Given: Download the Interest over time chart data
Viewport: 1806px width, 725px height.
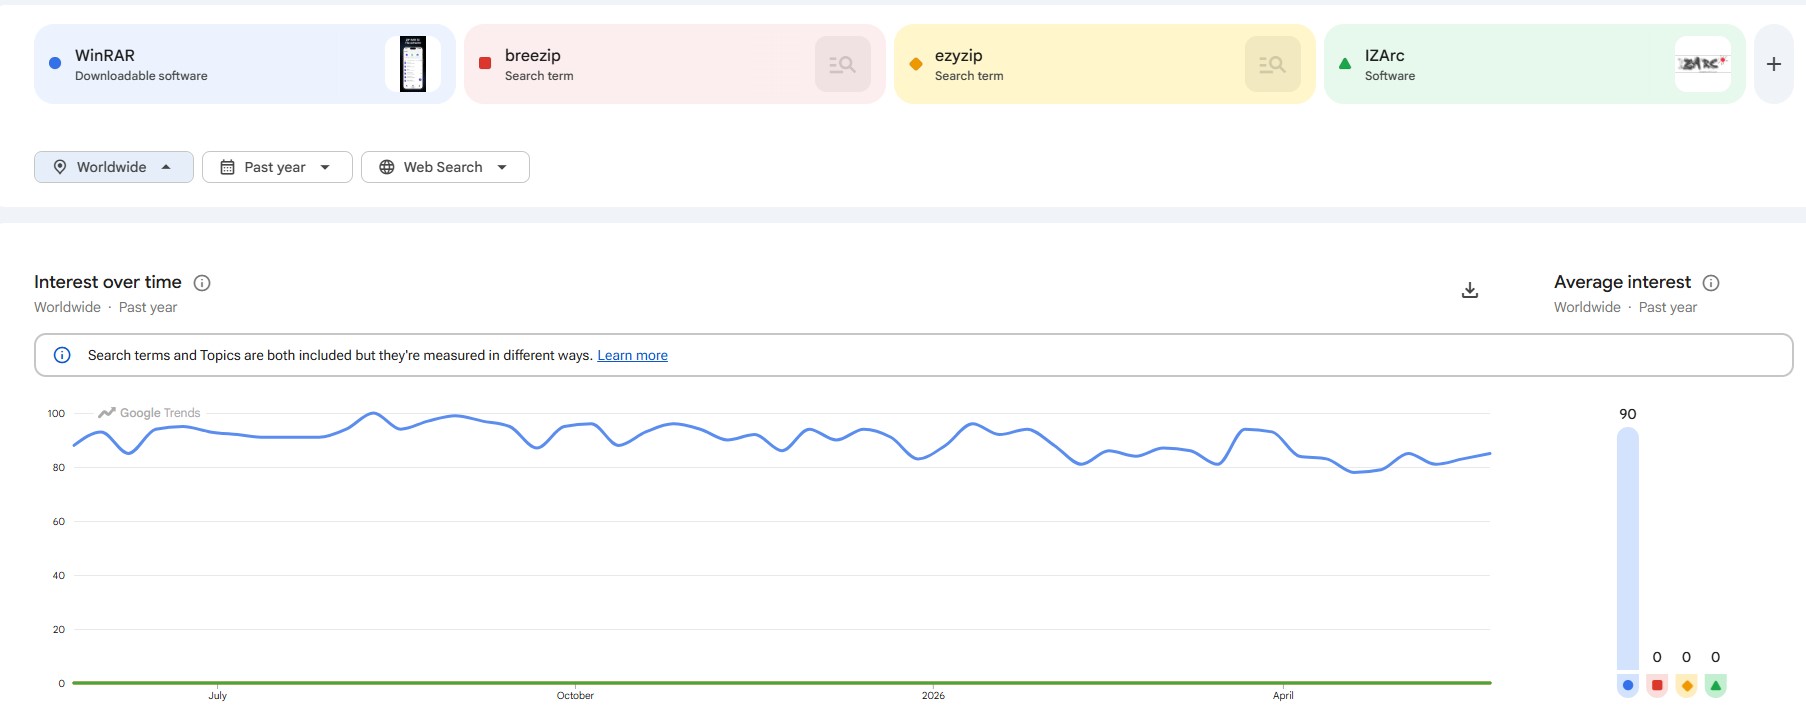Looking at the screenshot, I should (x=1470, y=290).
